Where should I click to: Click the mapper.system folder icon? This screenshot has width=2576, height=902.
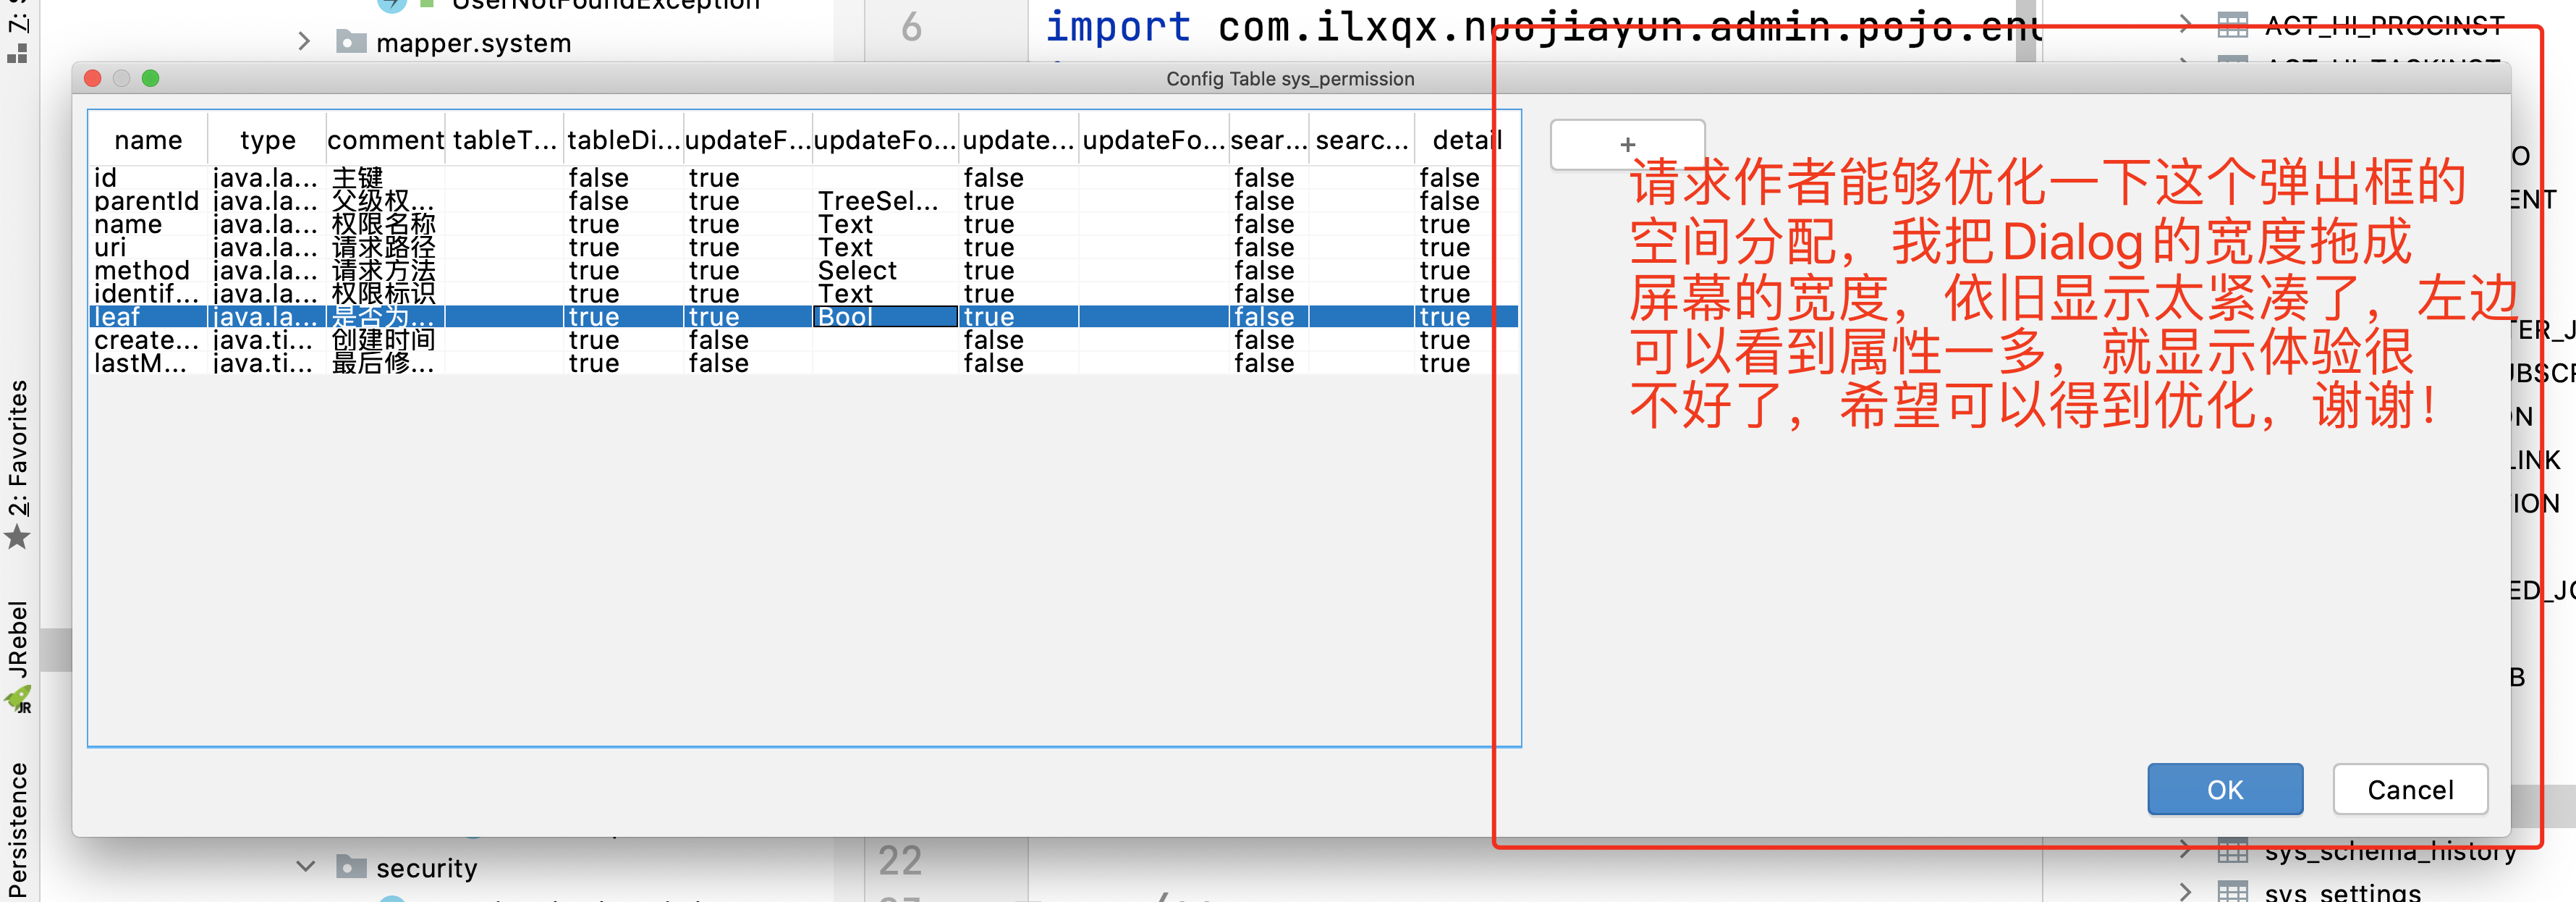tap(351, 42)
